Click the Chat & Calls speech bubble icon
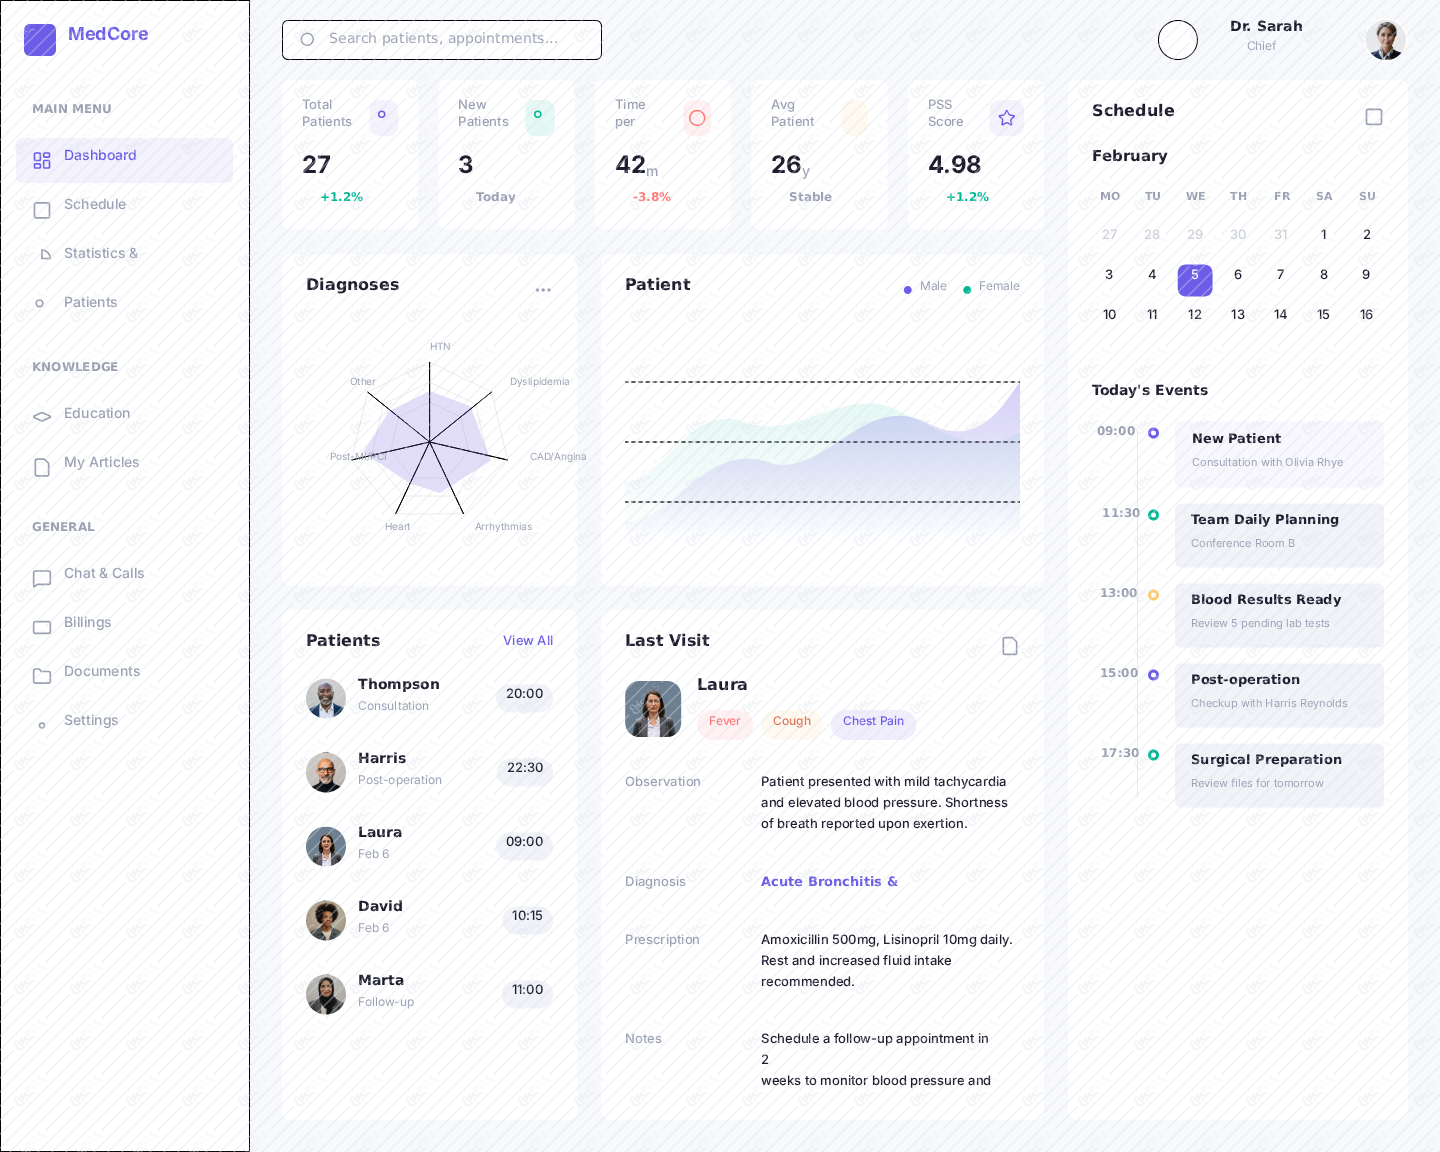This screenshot has width=1440, height=1152. [x=42, y=578]
